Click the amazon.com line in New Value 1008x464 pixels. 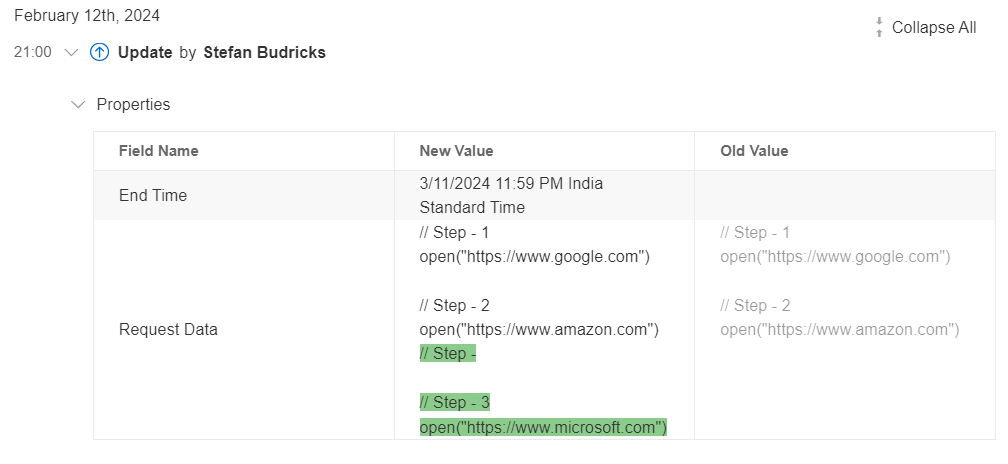[539, 330]
